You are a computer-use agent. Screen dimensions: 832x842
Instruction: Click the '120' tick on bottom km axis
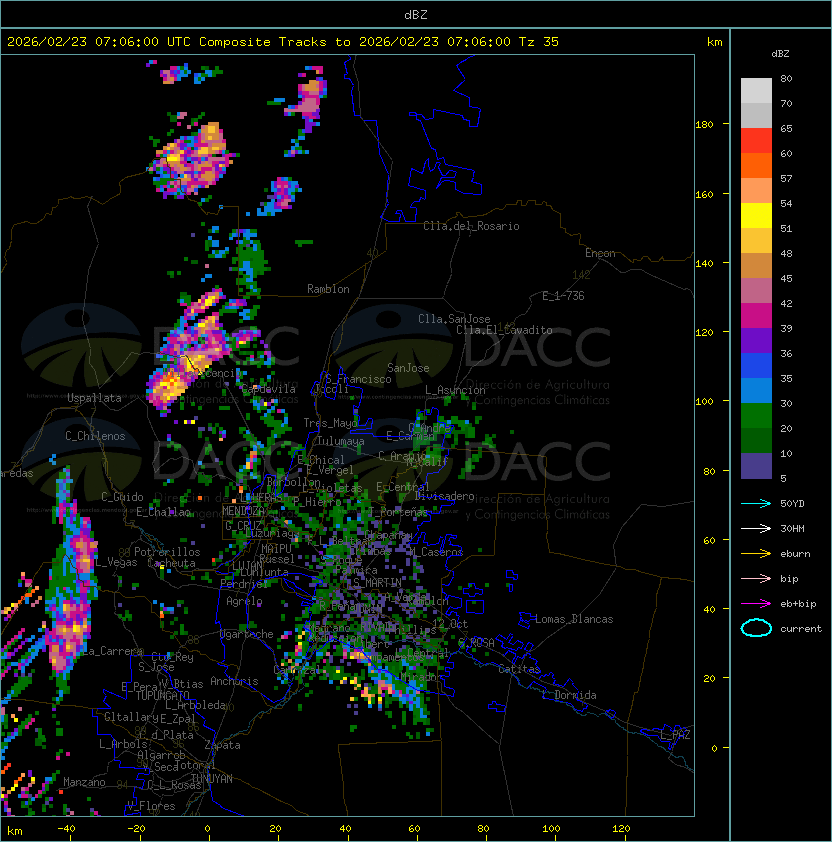[621, 829]
